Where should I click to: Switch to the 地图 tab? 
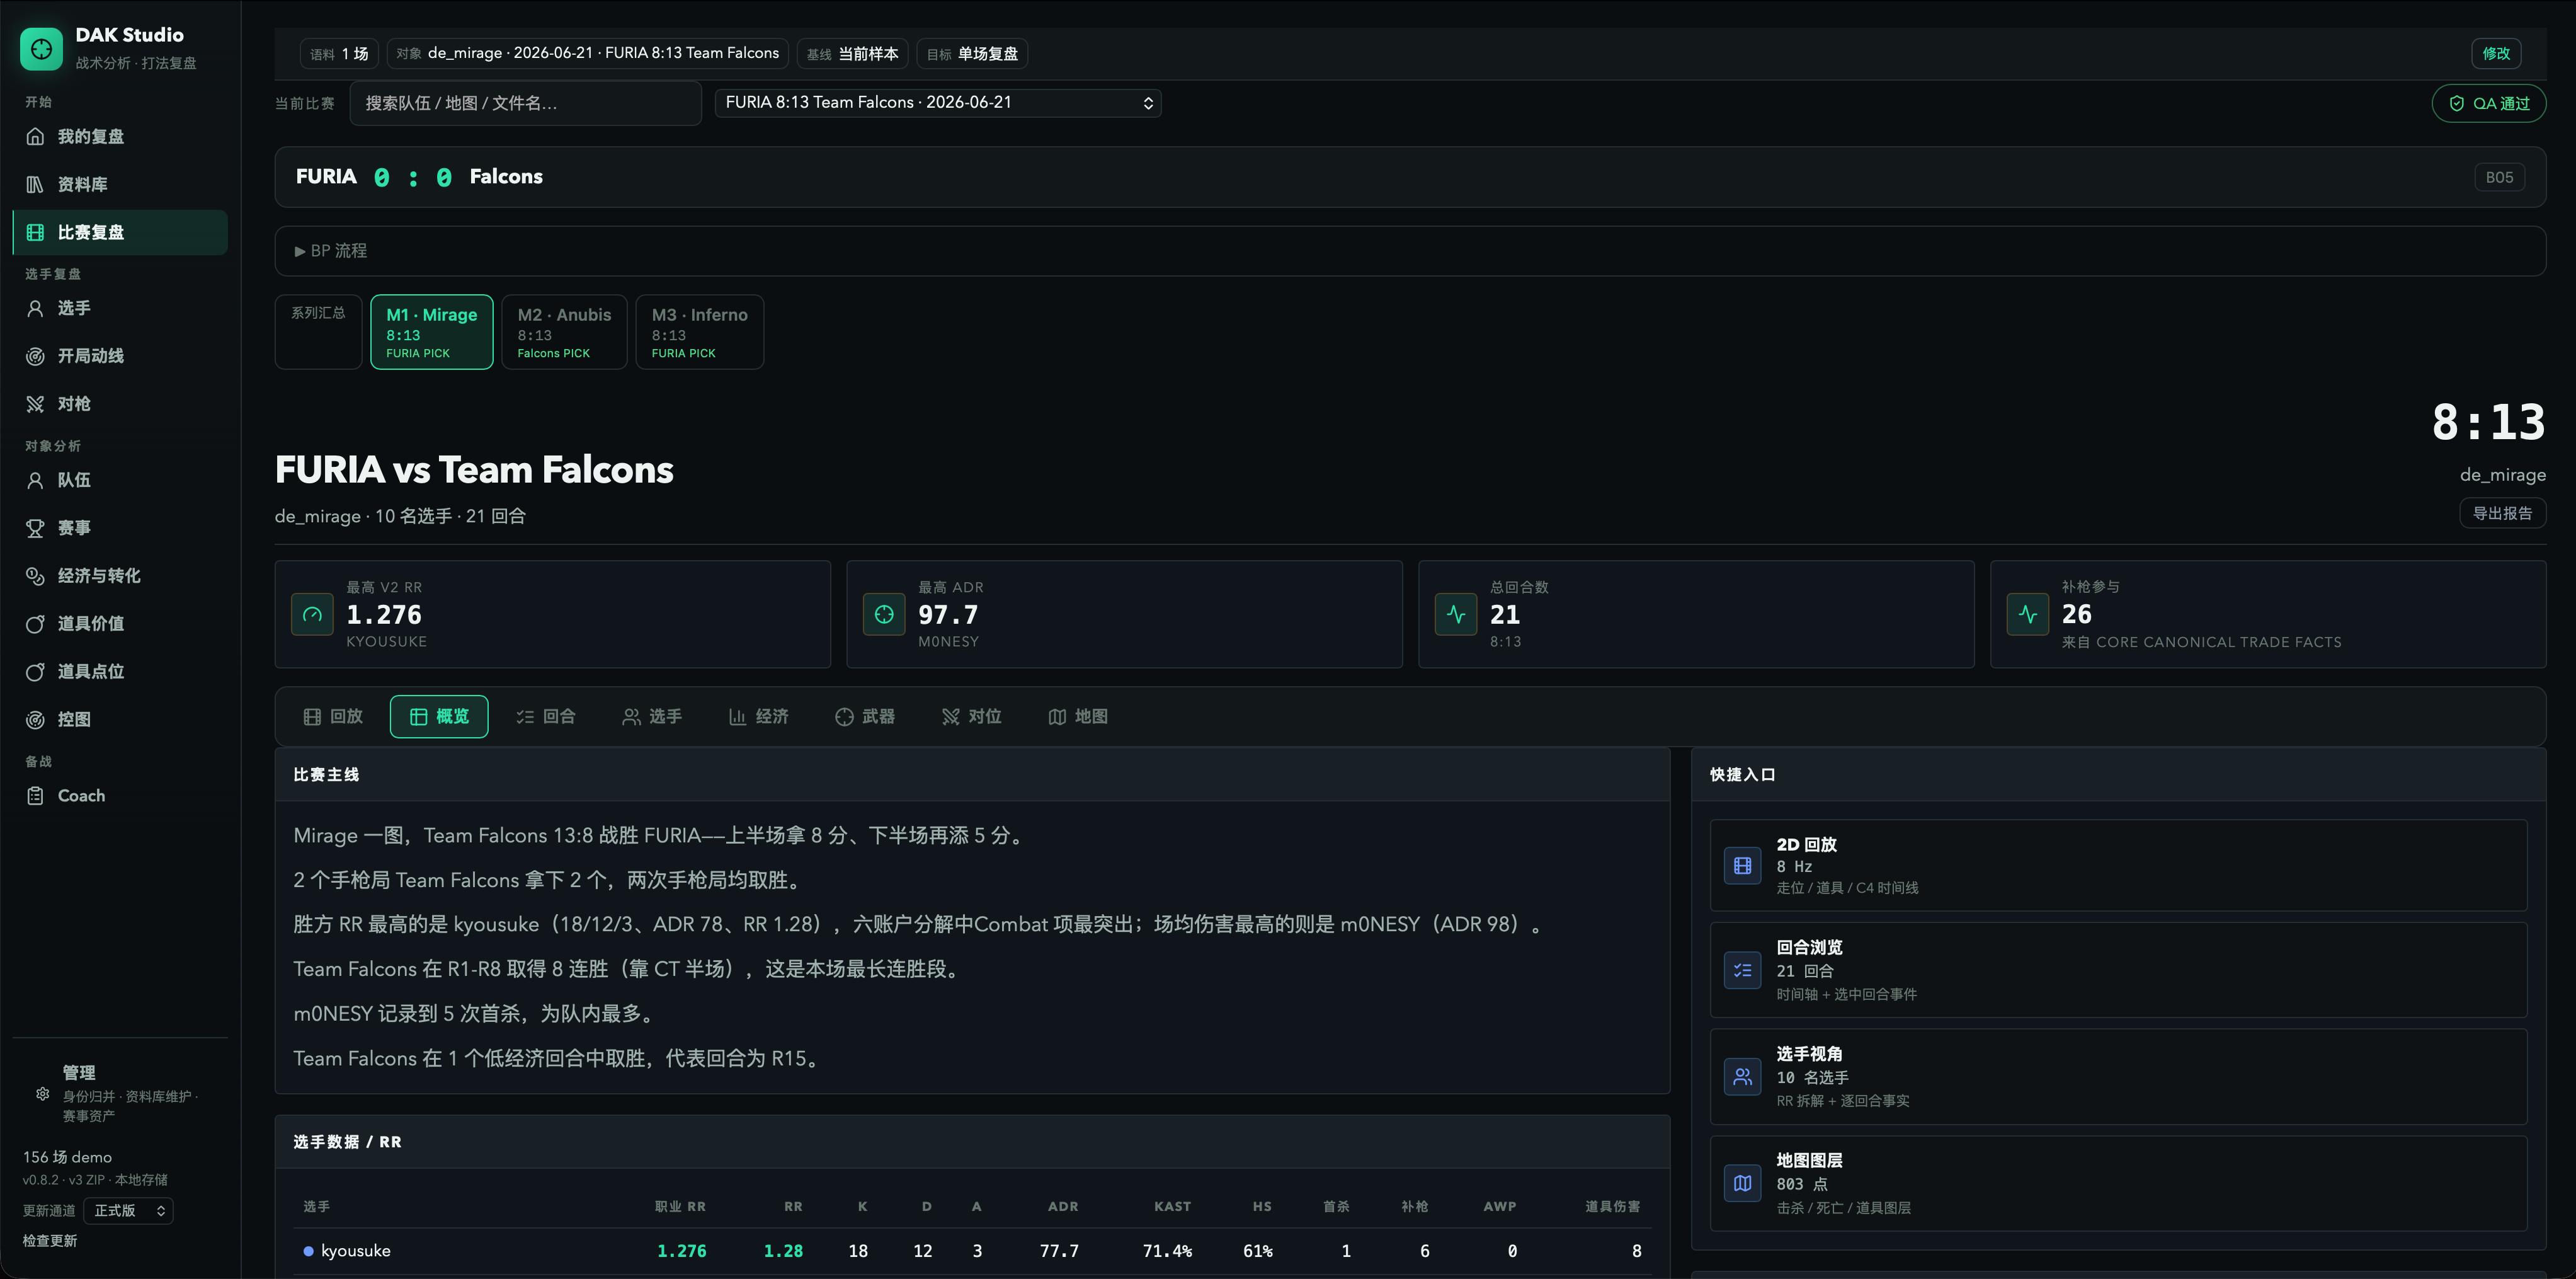(x=1078, y=716)
